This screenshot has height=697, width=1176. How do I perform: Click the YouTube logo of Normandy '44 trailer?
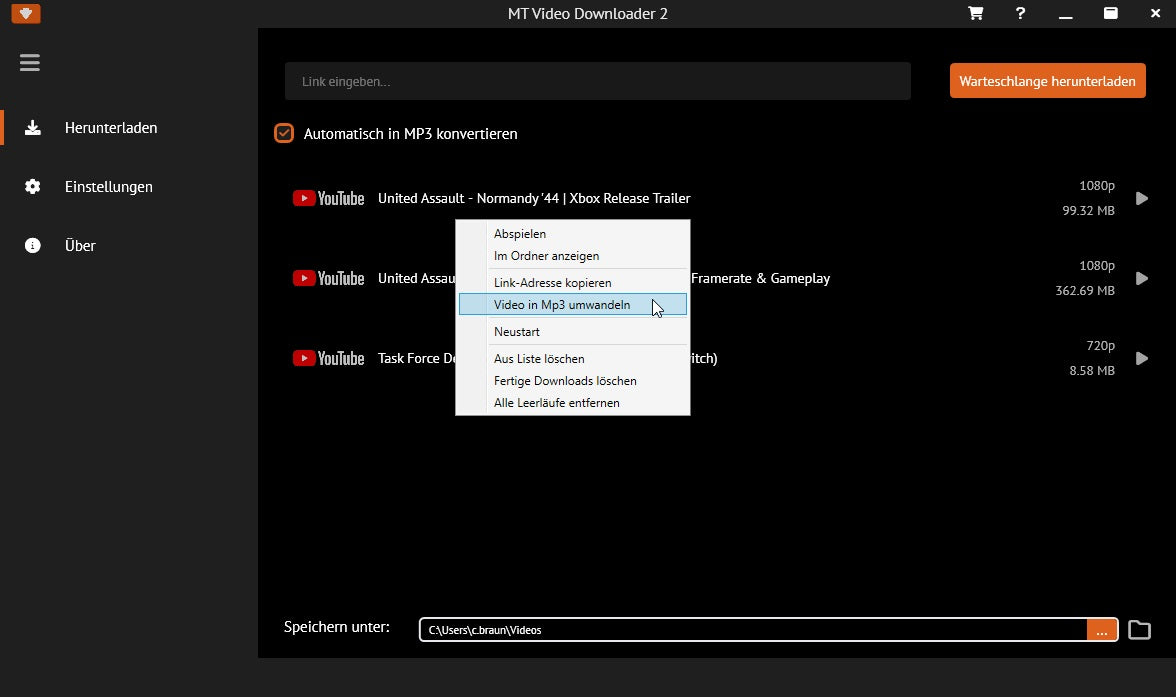coord(328,198)
